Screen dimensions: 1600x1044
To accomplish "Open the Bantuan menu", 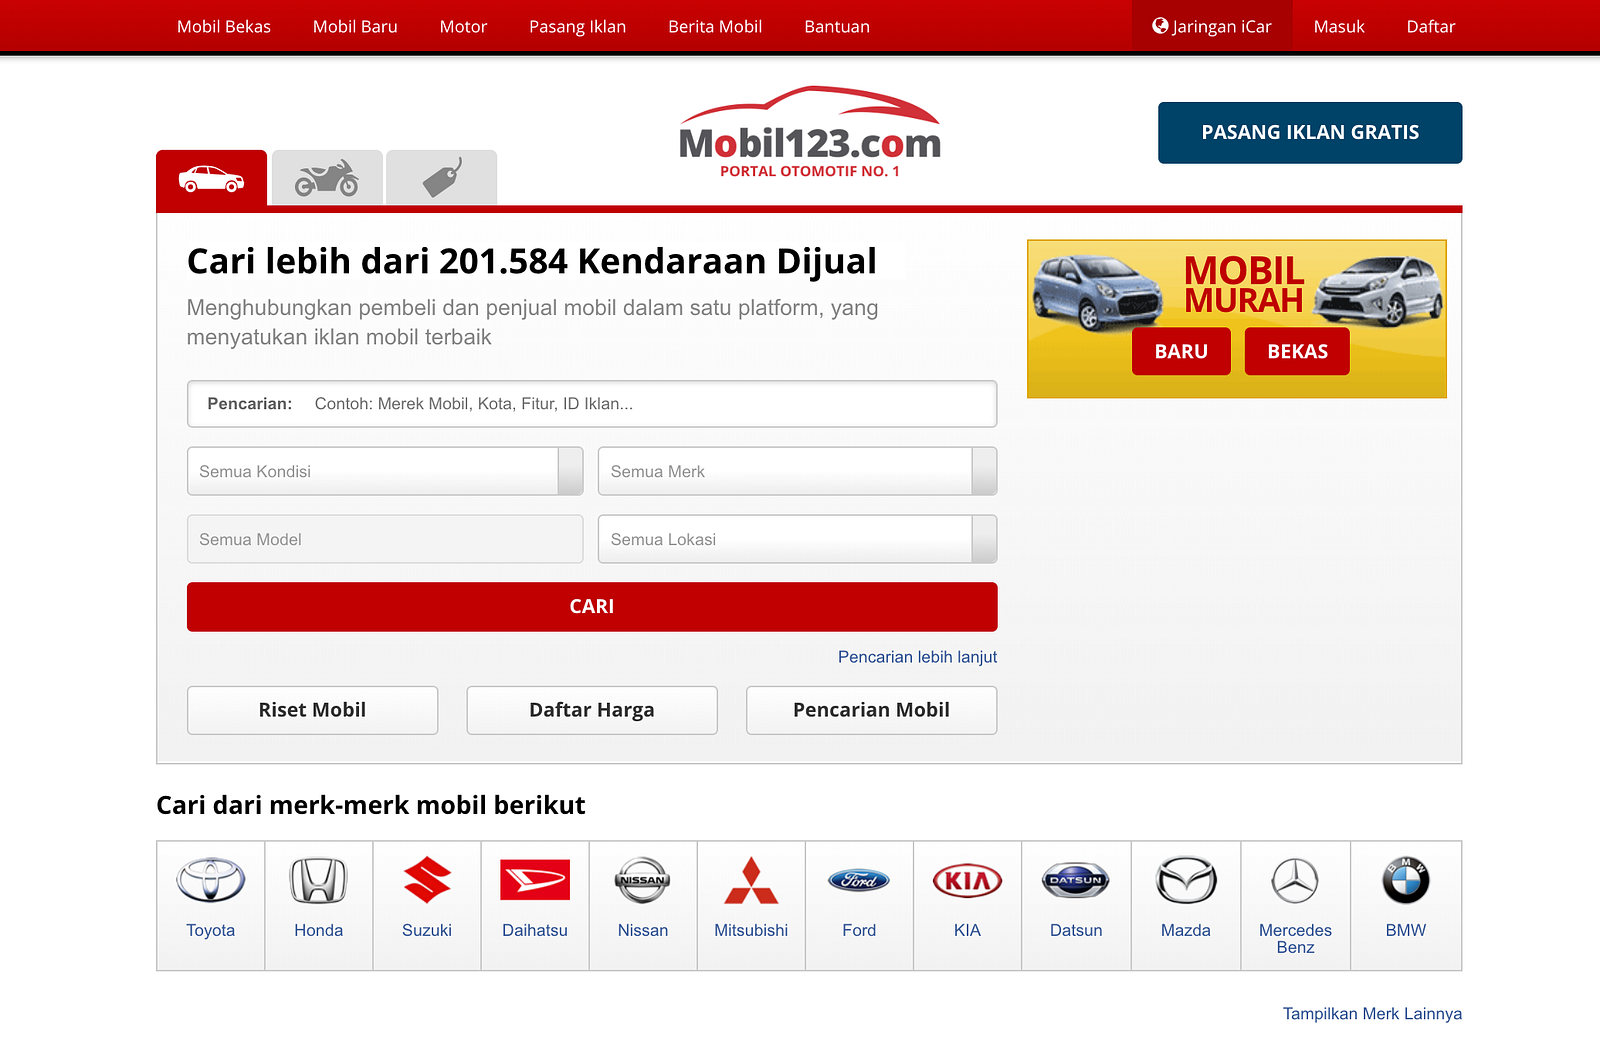I will (837, 27).
